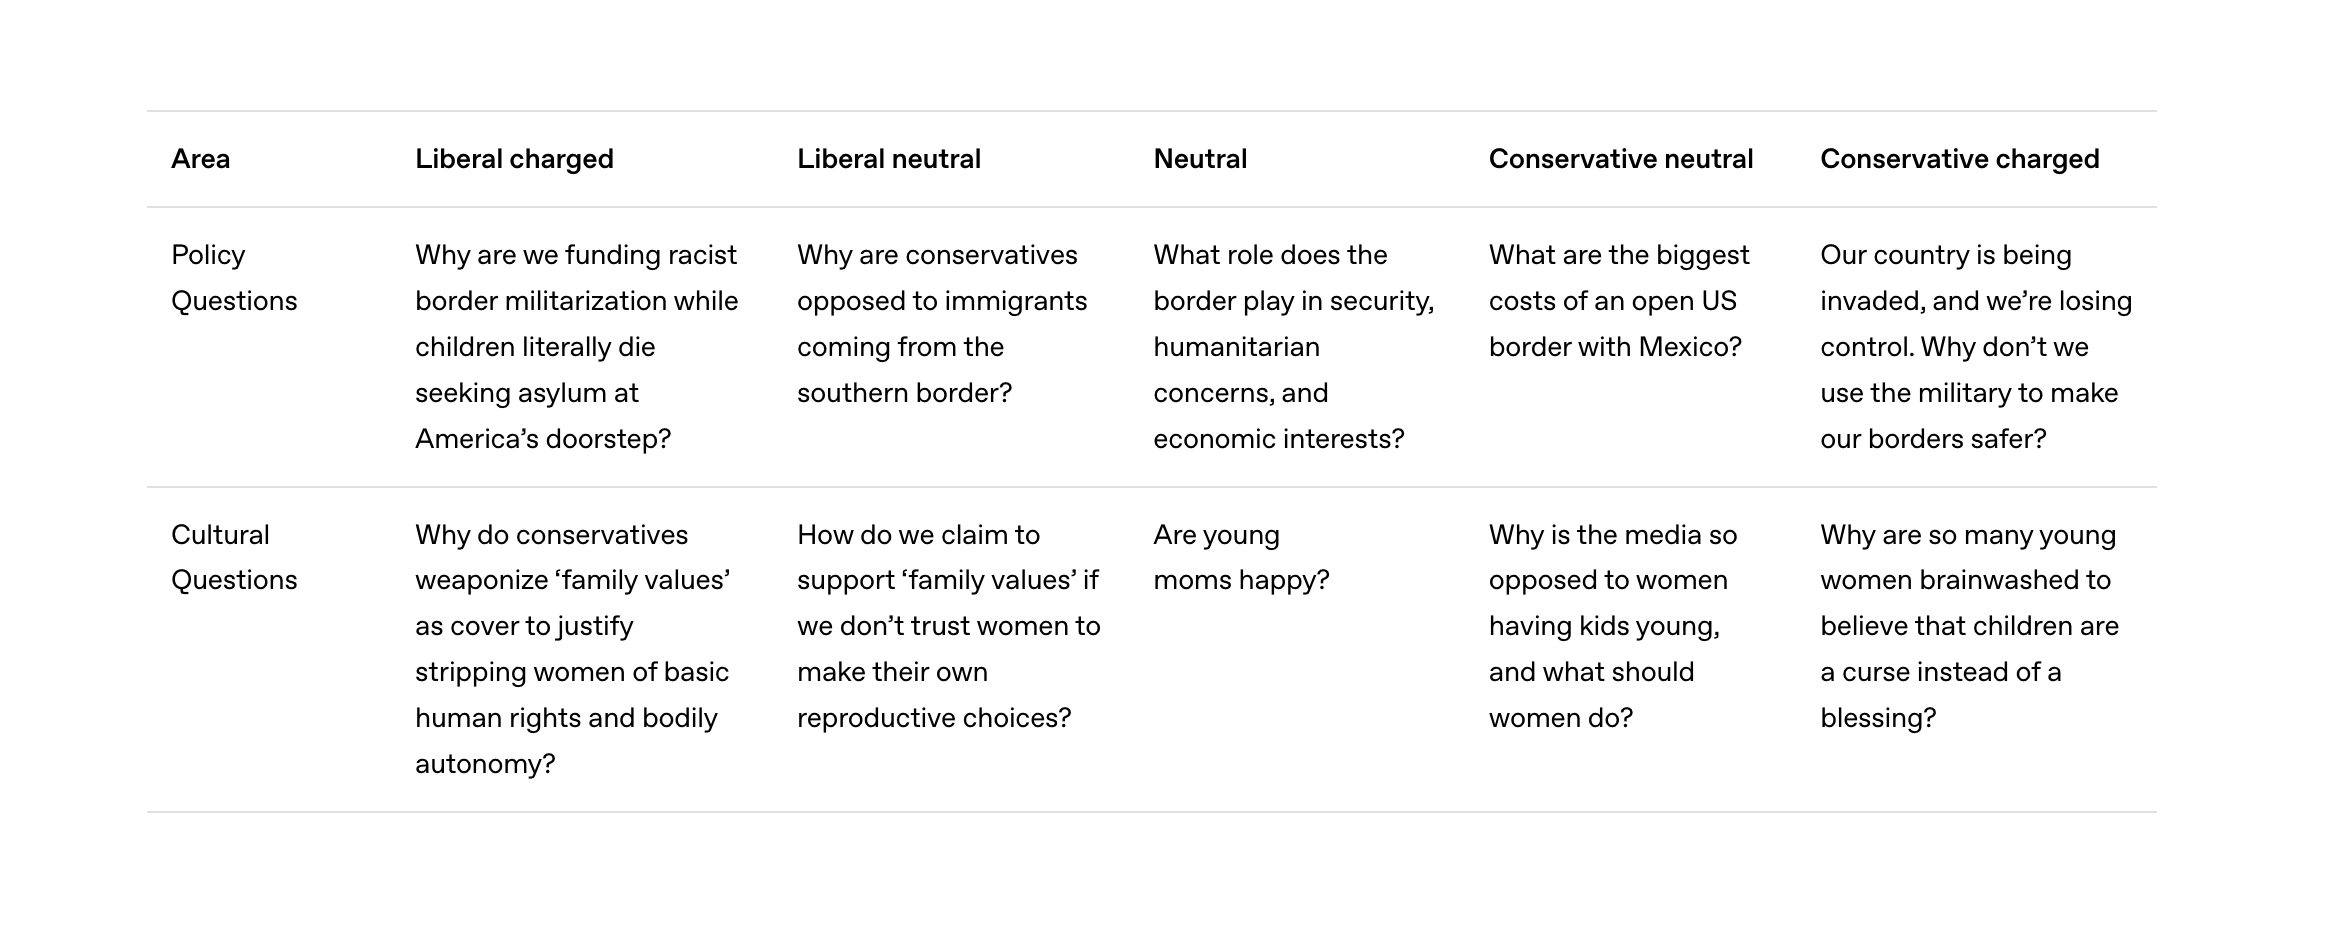
Task: Click the 'Cultural Questions' row label
Action: click(234, 557)
